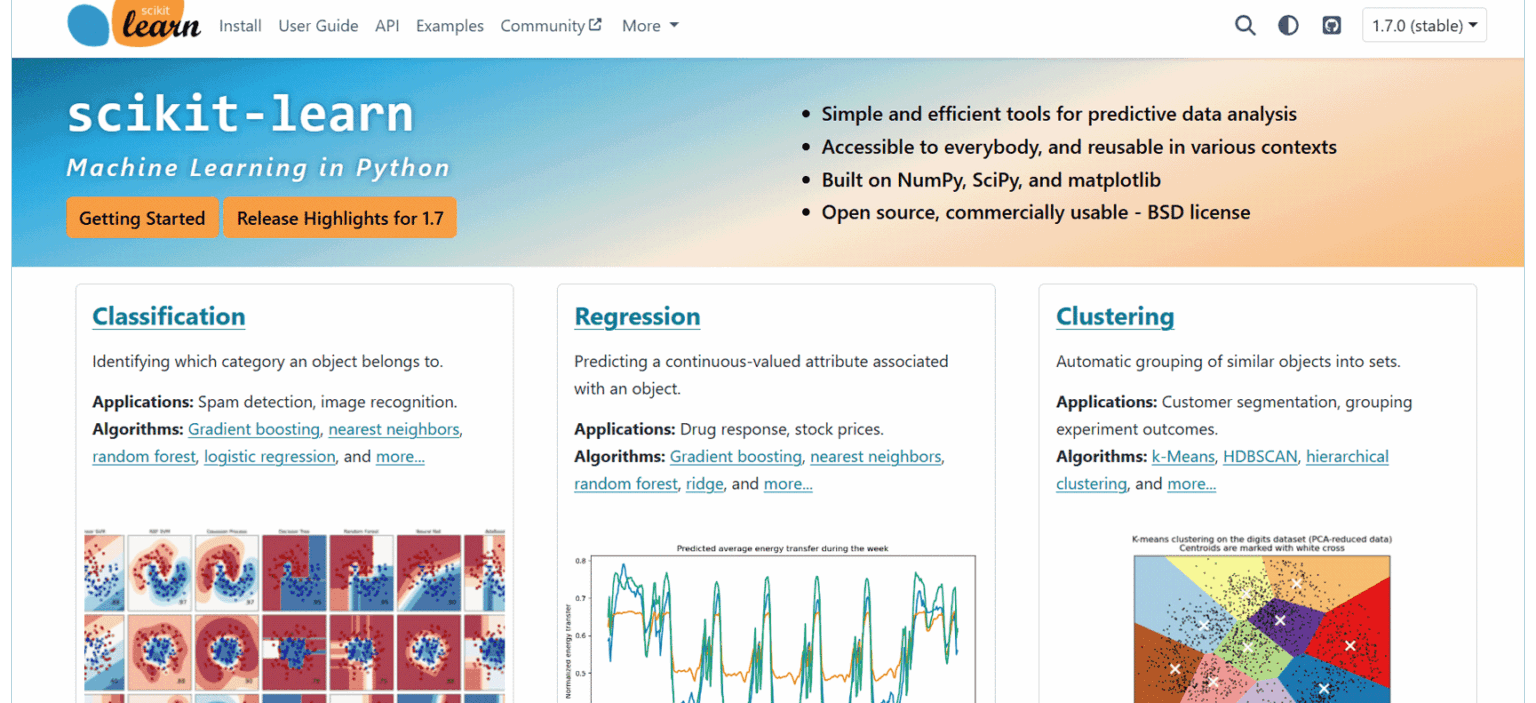
Task: Open the GitHub repository icon
Action: point(1331,26)
